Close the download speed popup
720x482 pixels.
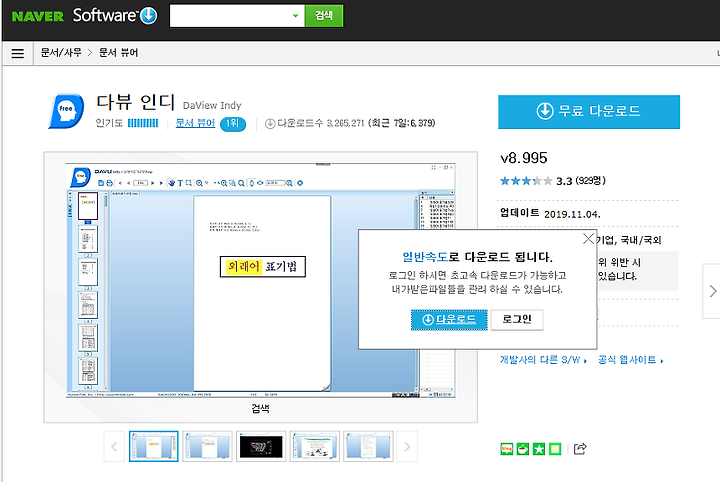(588, 238)
